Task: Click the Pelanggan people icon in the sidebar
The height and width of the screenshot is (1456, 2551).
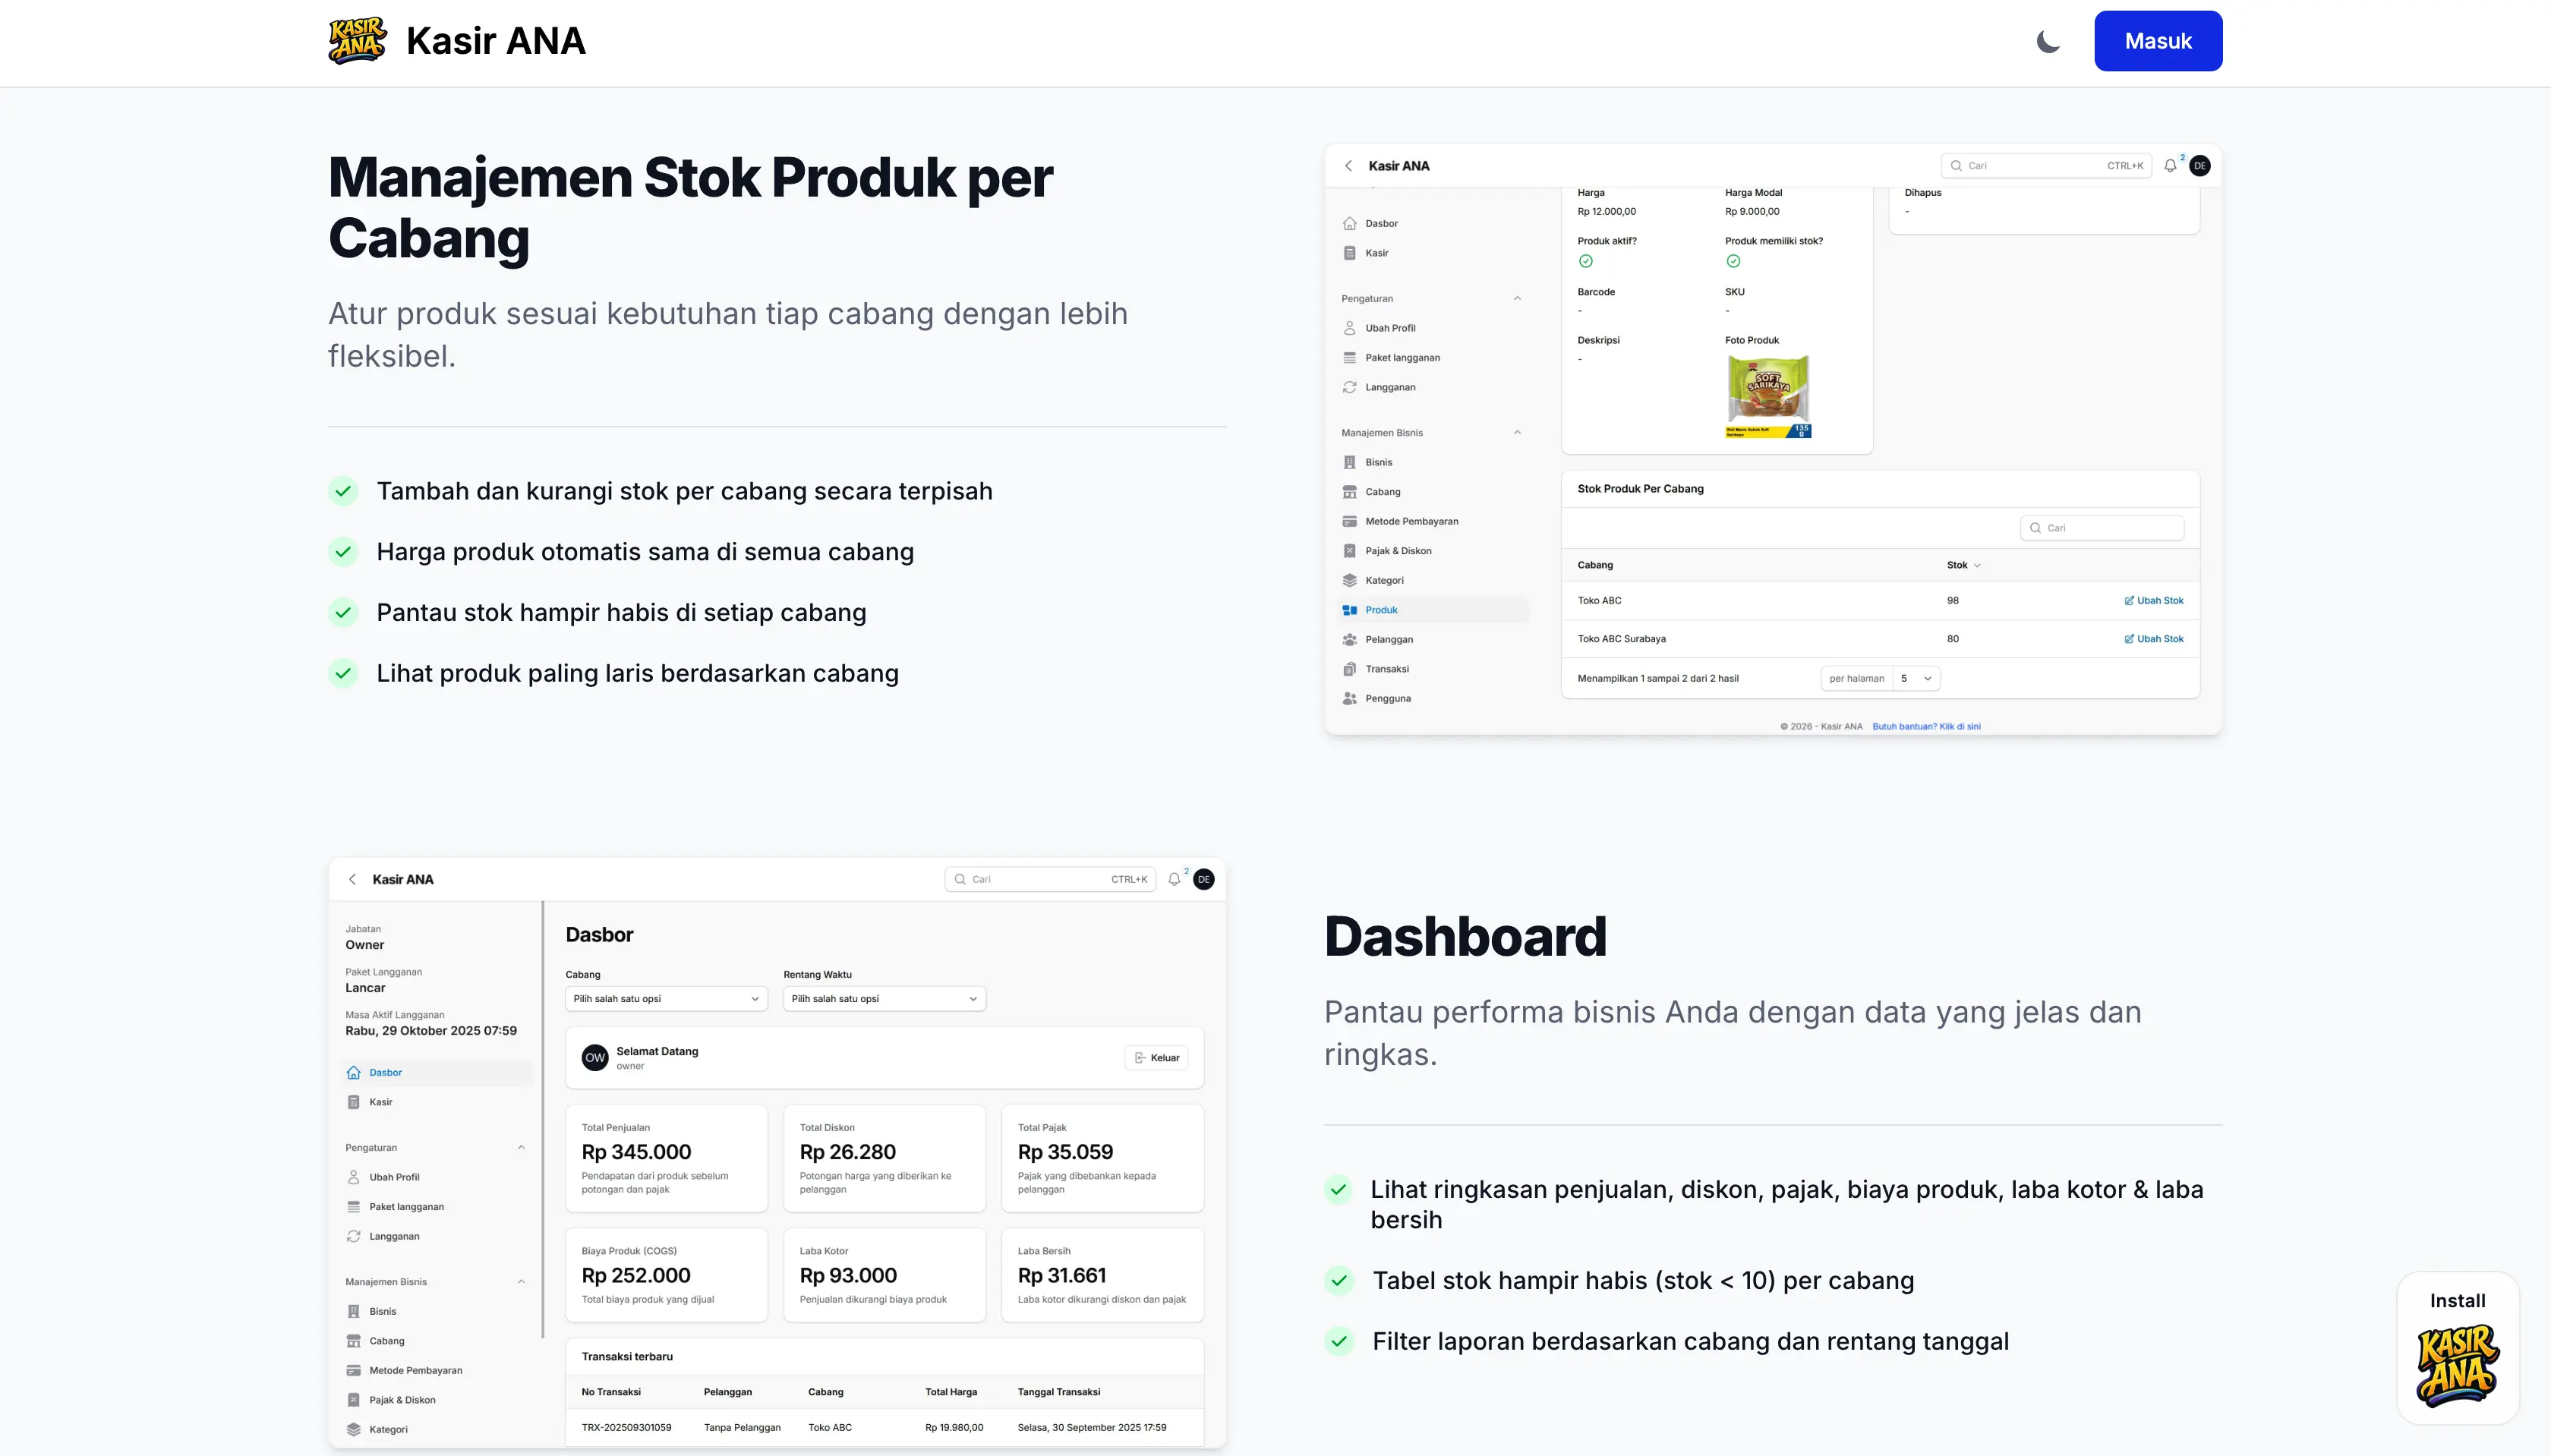Action: (x=1349, y=639)
